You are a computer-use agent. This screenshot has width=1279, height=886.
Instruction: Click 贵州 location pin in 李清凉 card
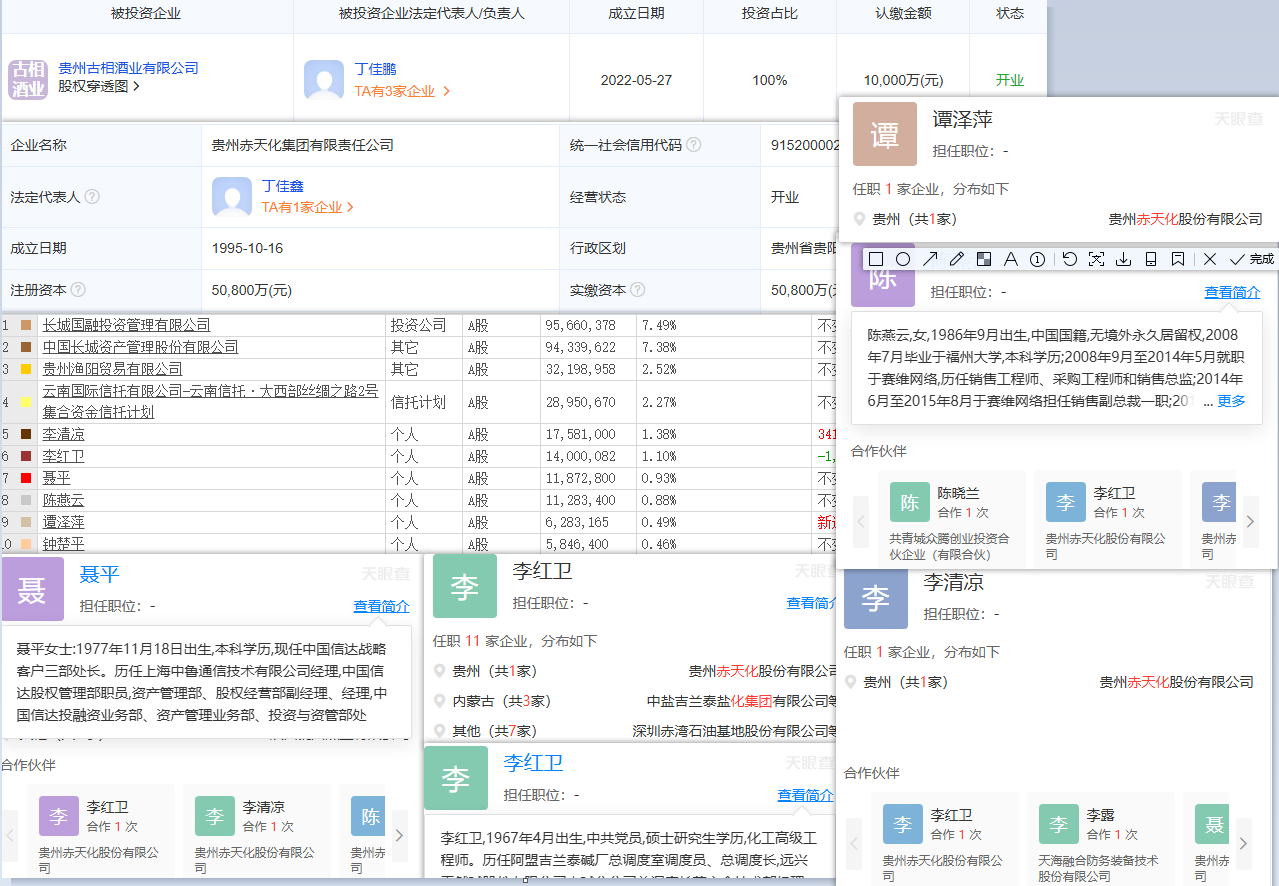click(851, 682)
